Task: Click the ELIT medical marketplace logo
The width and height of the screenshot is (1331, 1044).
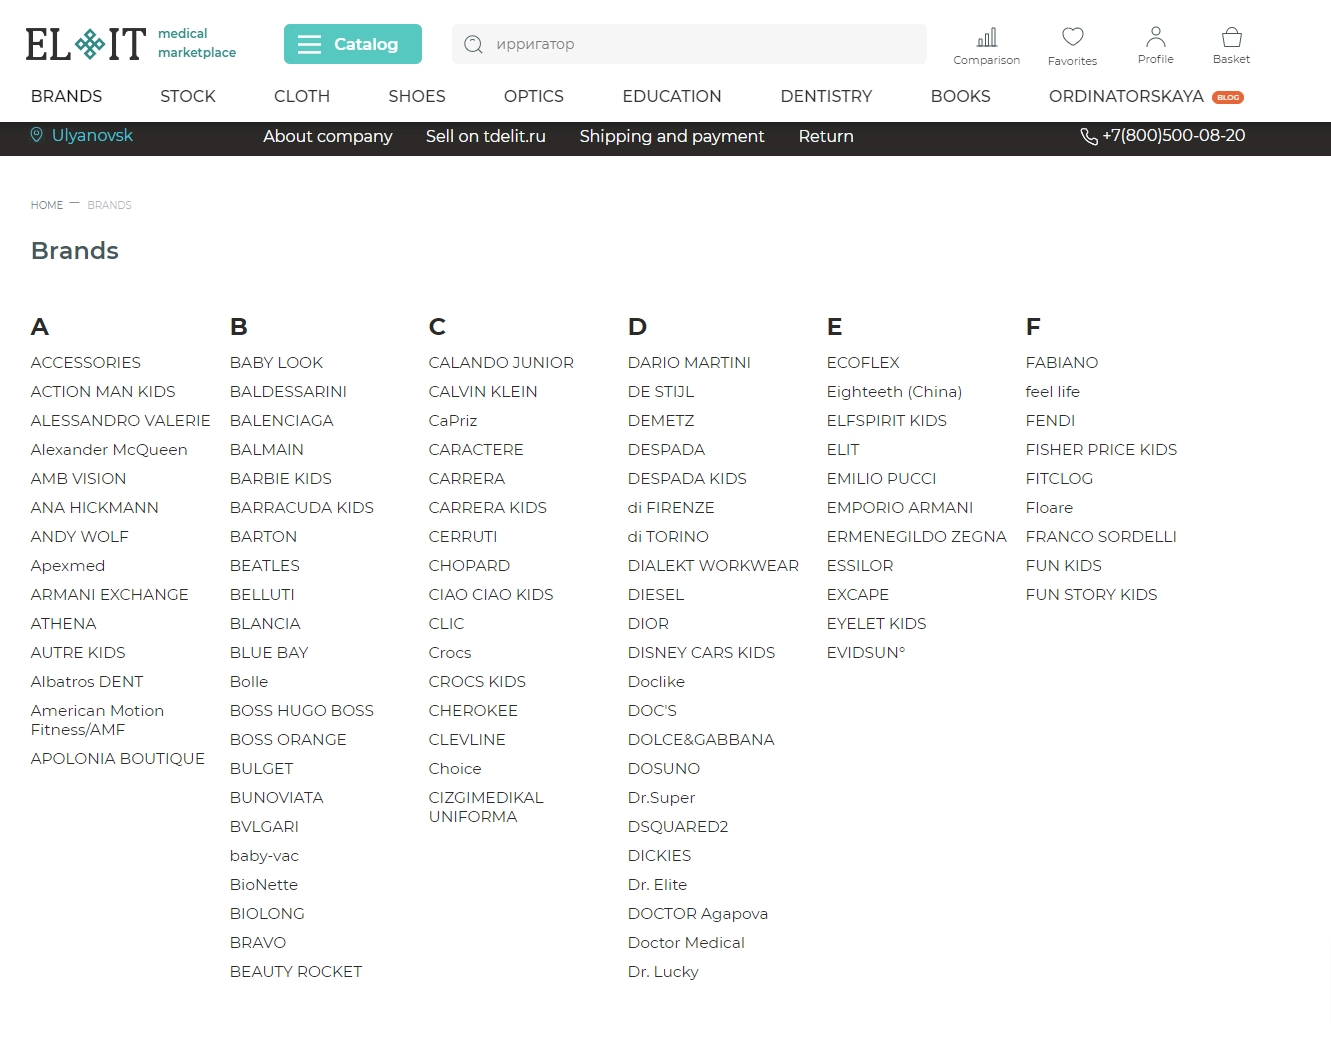Action: tap(131, 44)
